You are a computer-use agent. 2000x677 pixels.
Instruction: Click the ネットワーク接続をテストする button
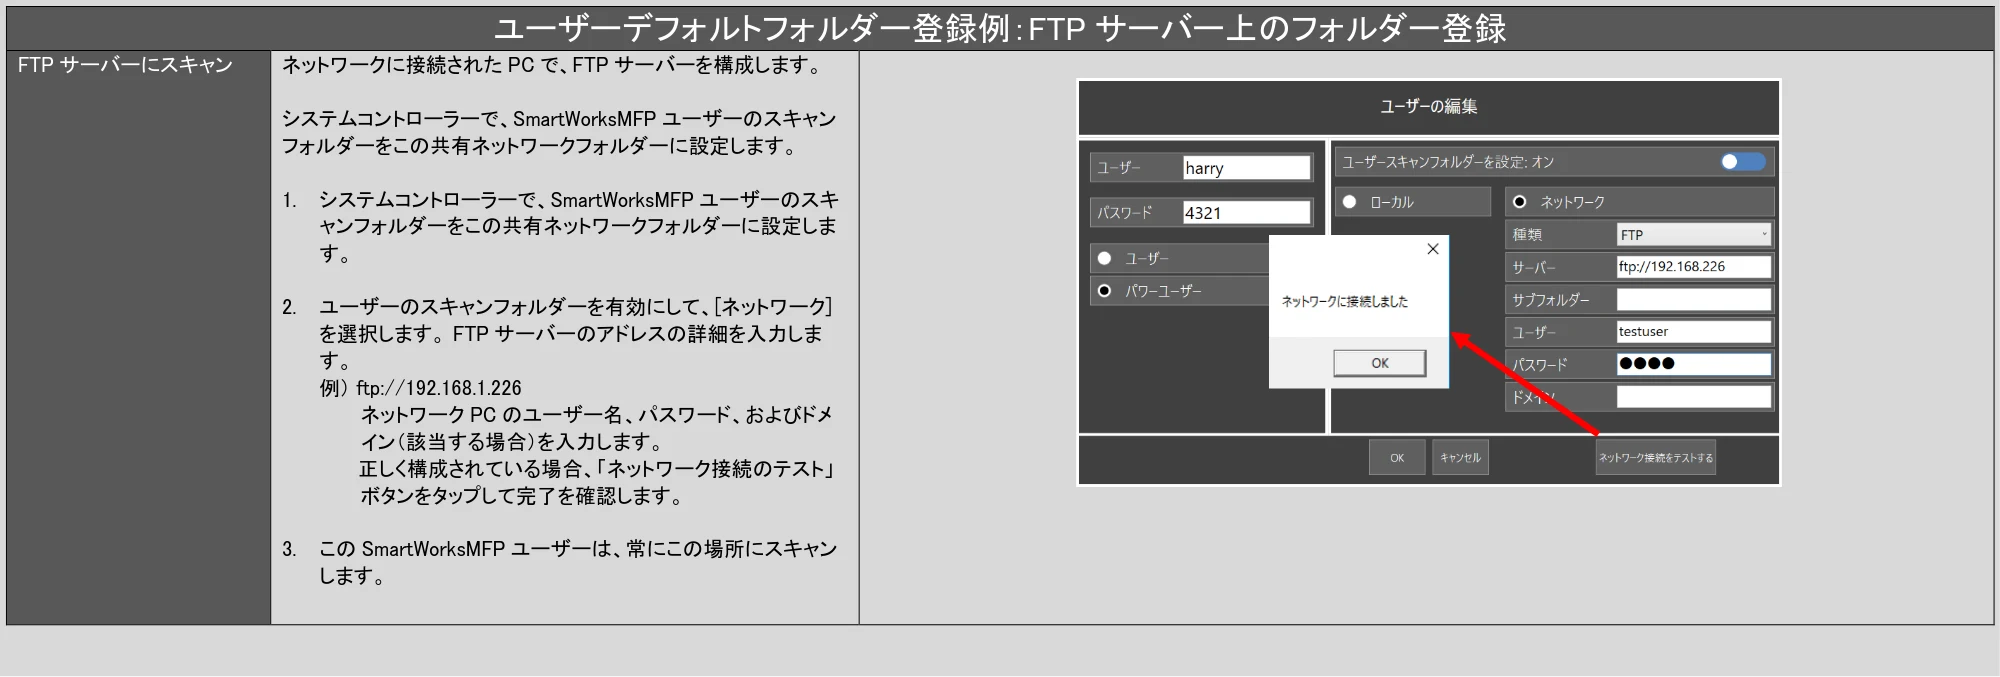[x=1655, y=458]
